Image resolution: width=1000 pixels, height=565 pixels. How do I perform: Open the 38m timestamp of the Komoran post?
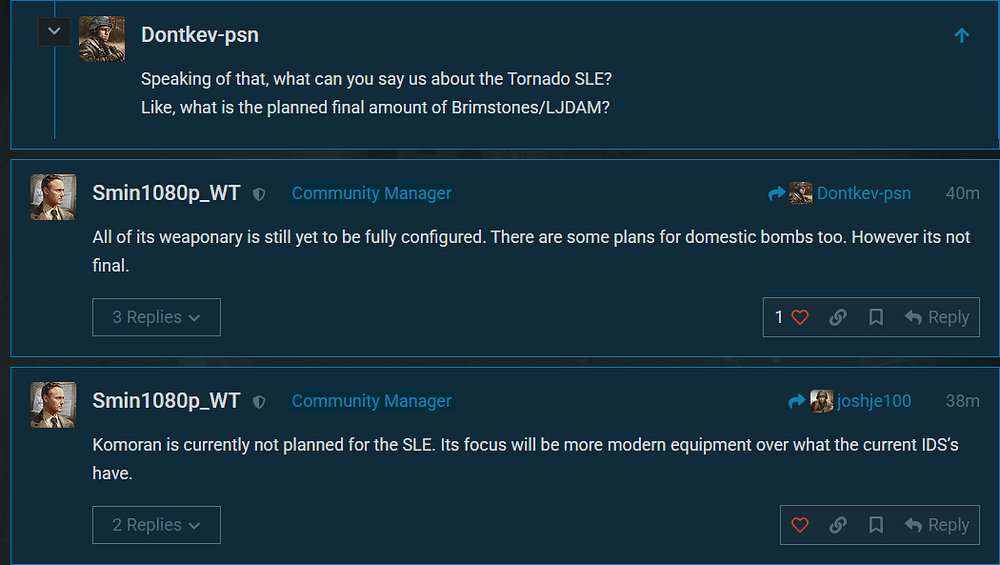pos(962,401)
